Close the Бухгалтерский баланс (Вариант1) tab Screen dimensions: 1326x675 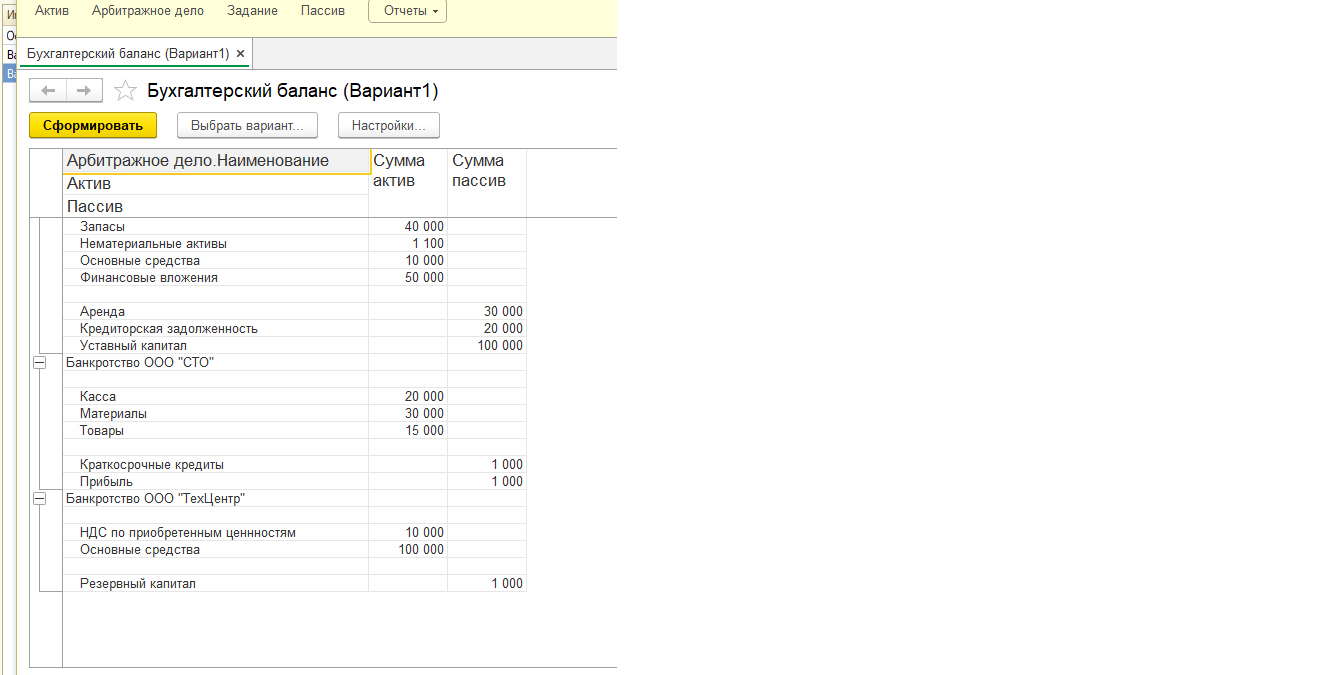click(241, 53)
